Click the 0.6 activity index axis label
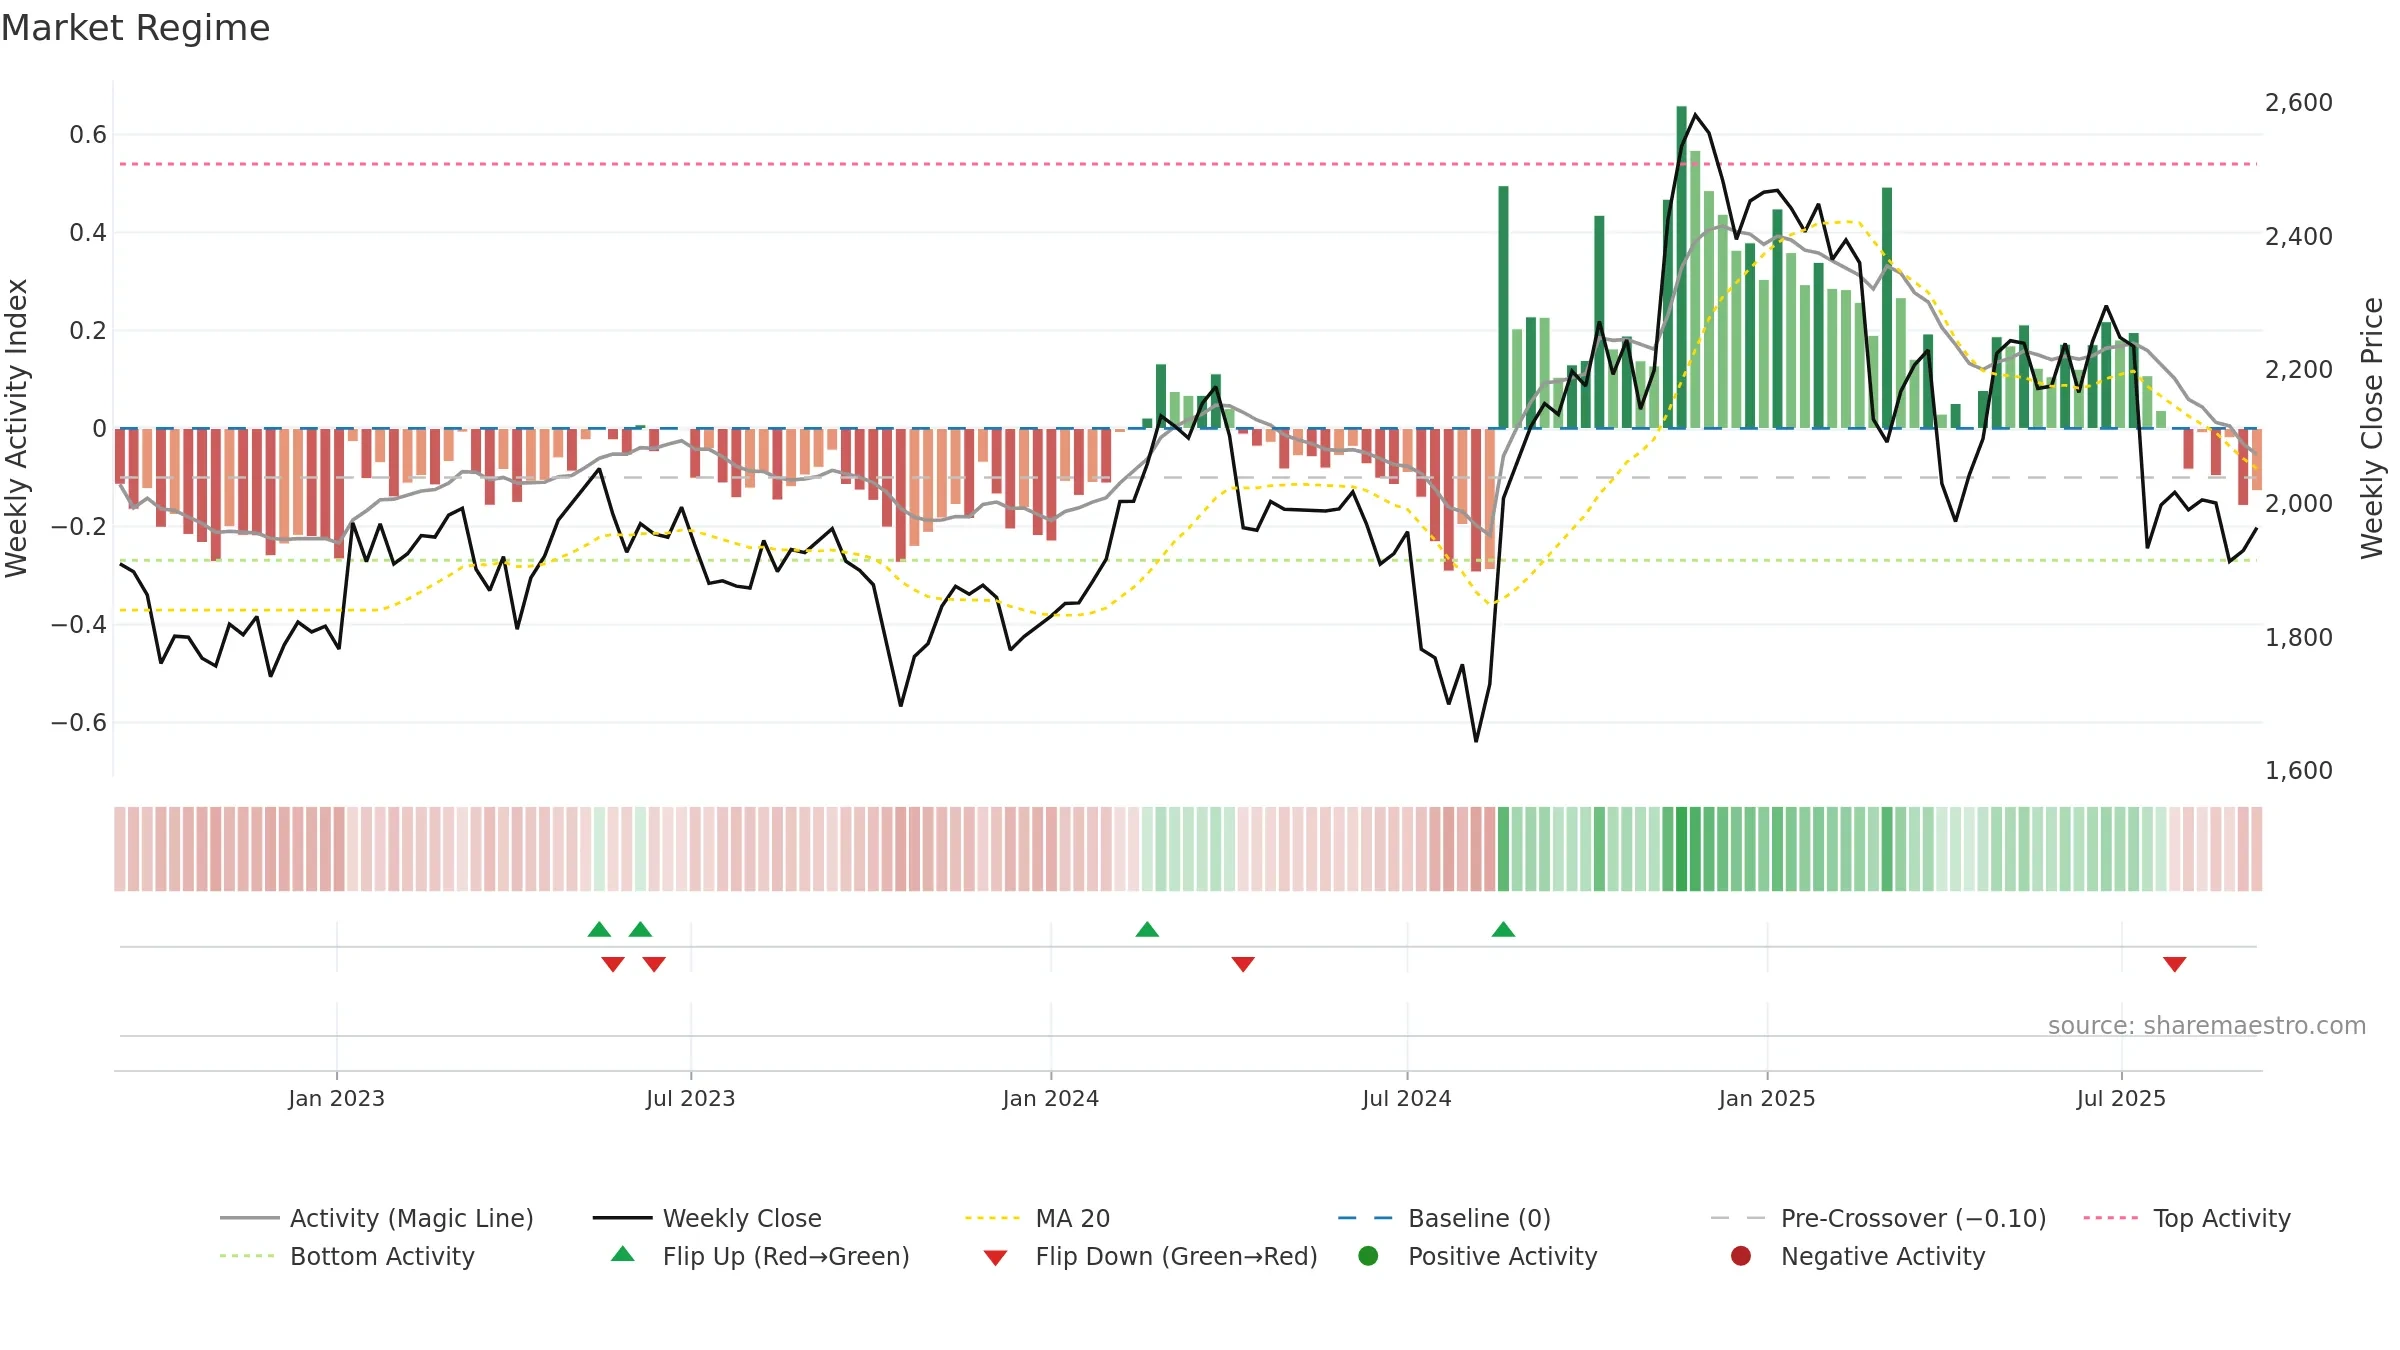Image resolution: width=2400 pixels, height=1350 pixels. pyautogui.click(x=88, y=134)
